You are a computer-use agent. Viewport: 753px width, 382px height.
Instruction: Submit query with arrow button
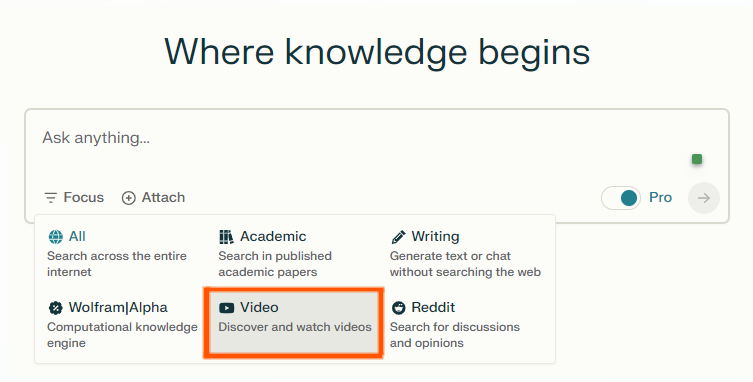click(704, 198)
